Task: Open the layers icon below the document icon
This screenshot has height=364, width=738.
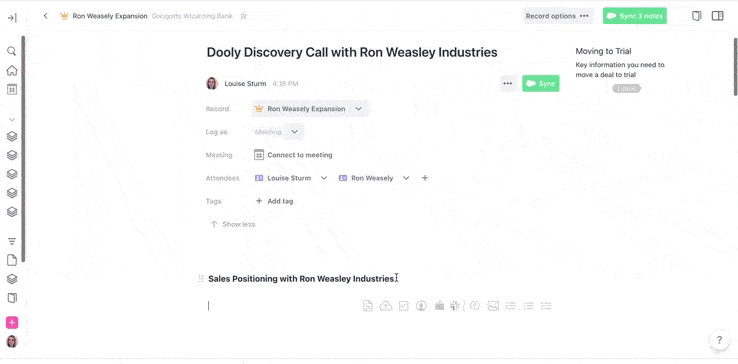Action: pos(12,279)
